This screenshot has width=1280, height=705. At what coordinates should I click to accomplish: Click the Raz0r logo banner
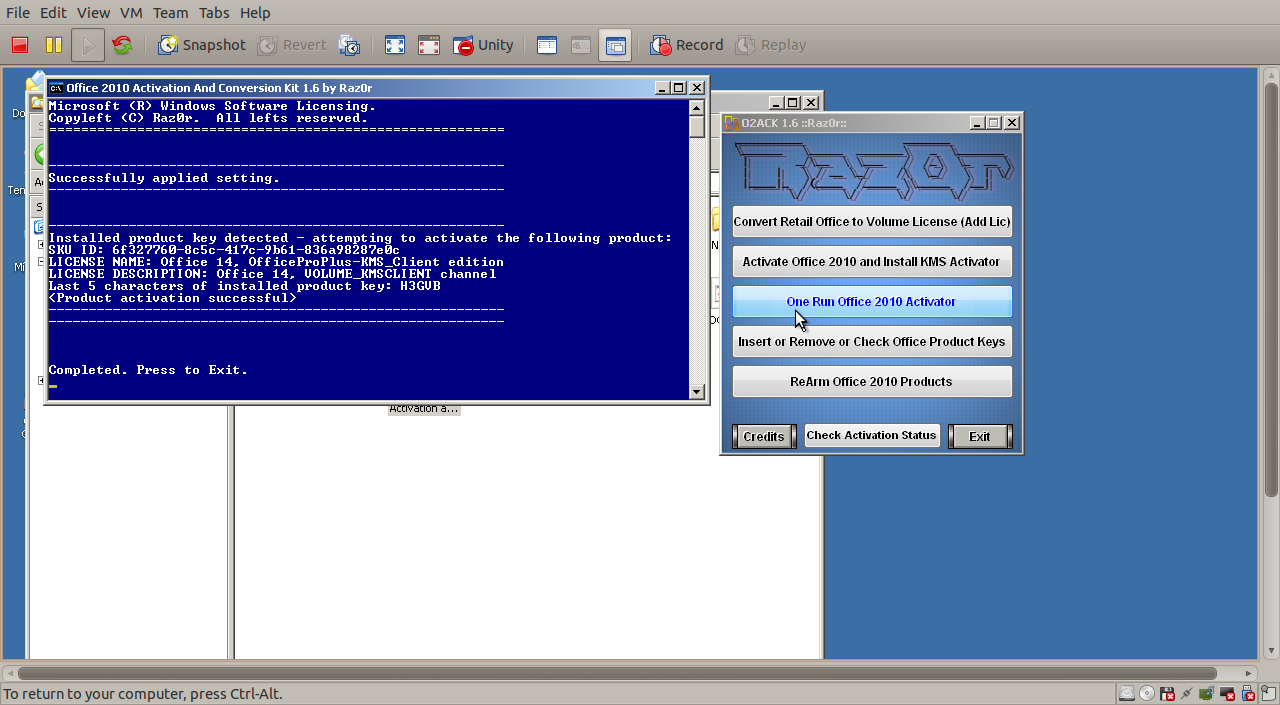872,170
